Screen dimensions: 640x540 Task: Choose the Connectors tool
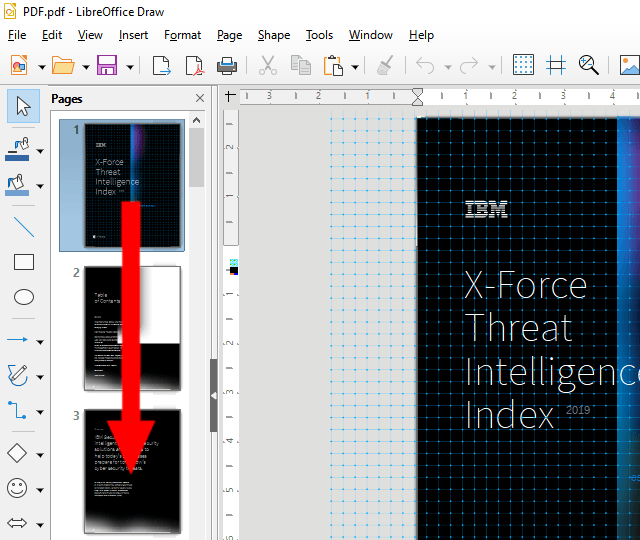pos(17,410)
